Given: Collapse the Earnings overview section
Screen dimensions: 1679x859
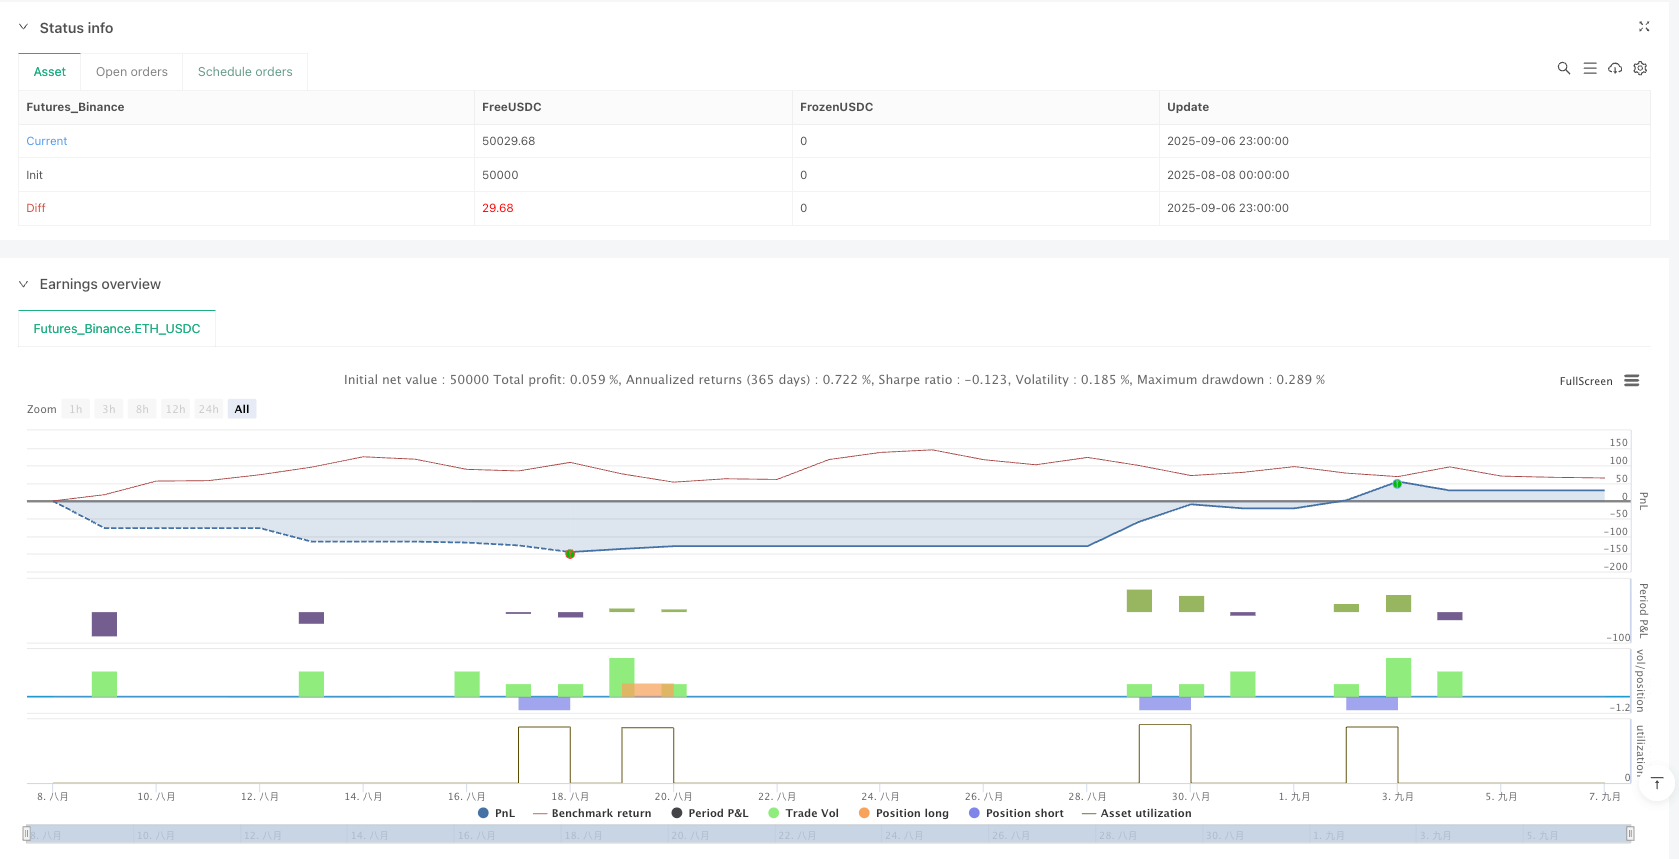Looking at the screenshot, I should pyautogui.click(x=24, y=284).
